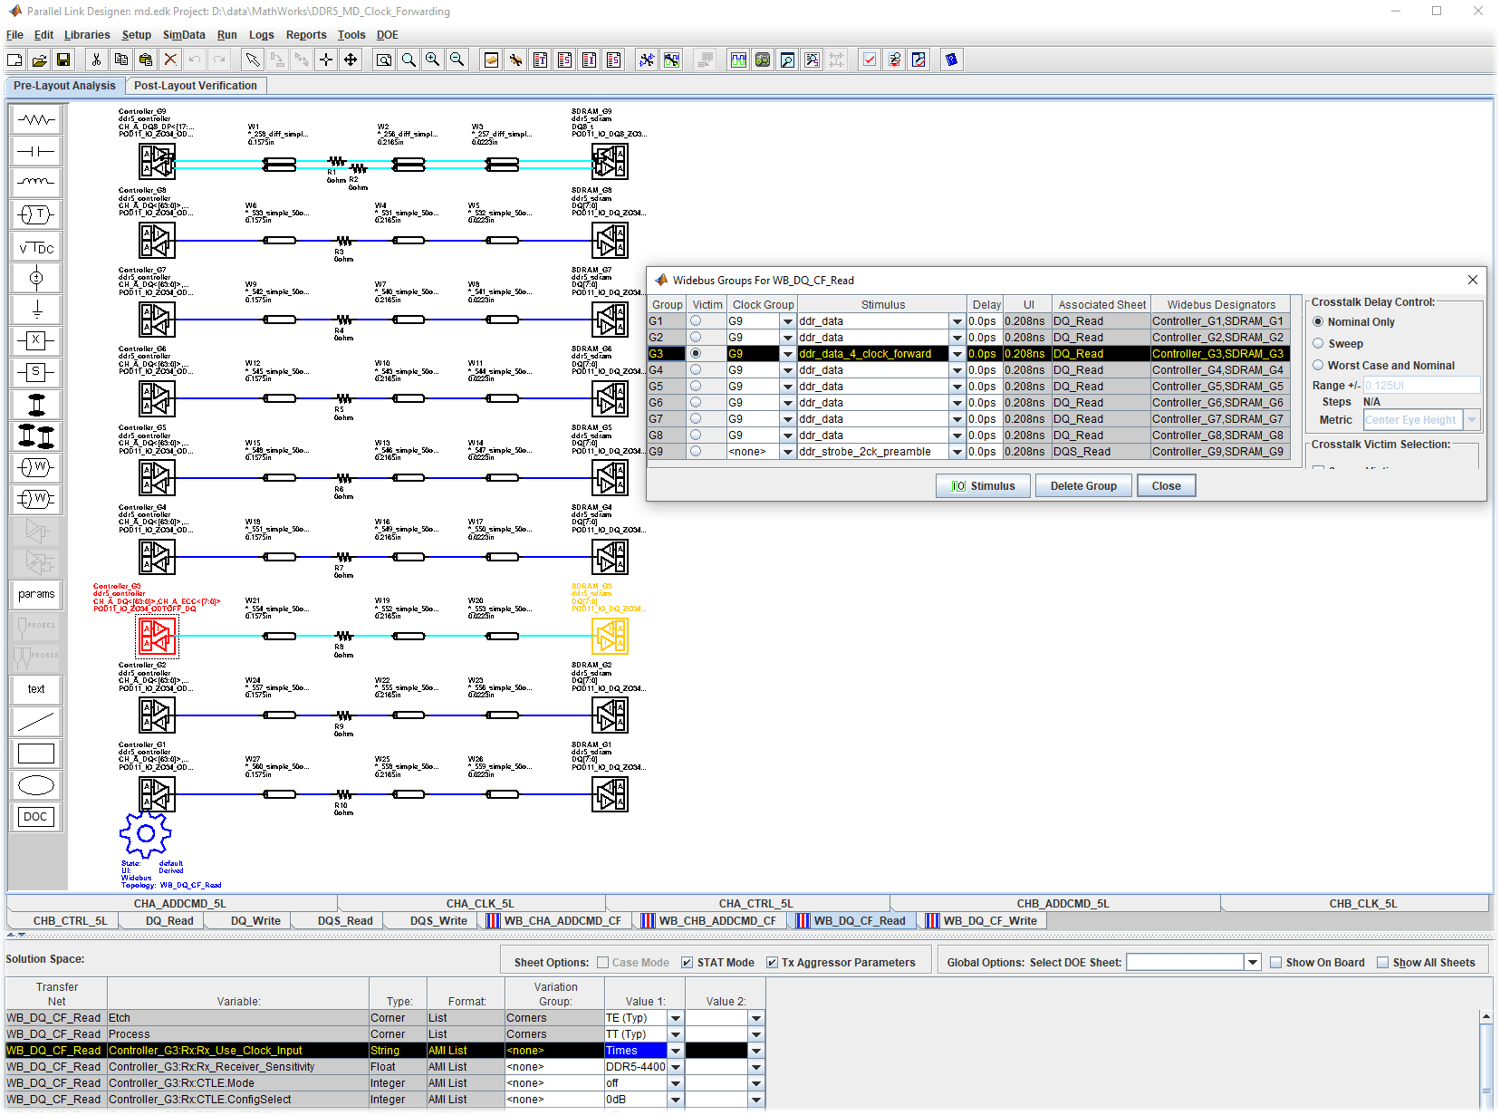Image resolution: width=1498 pixels, height=1119 pixels.
Task: Select G9 as the victim group
Action: [x=695, y=451]
